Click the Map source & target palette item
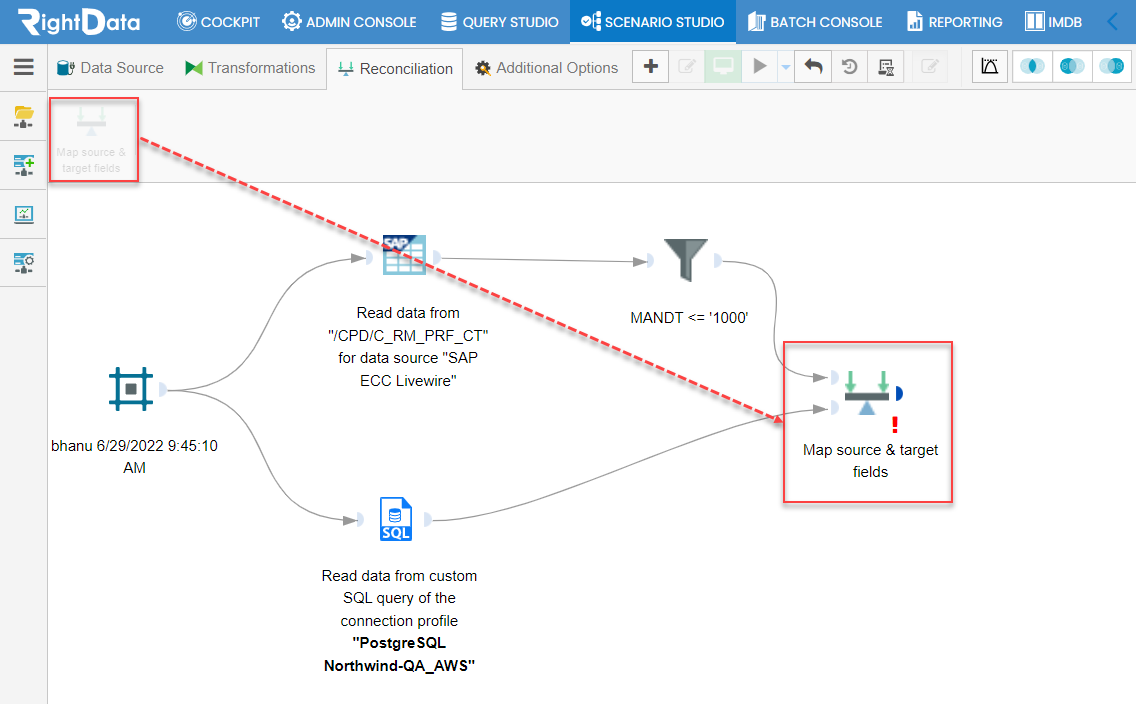 (93, 140)
